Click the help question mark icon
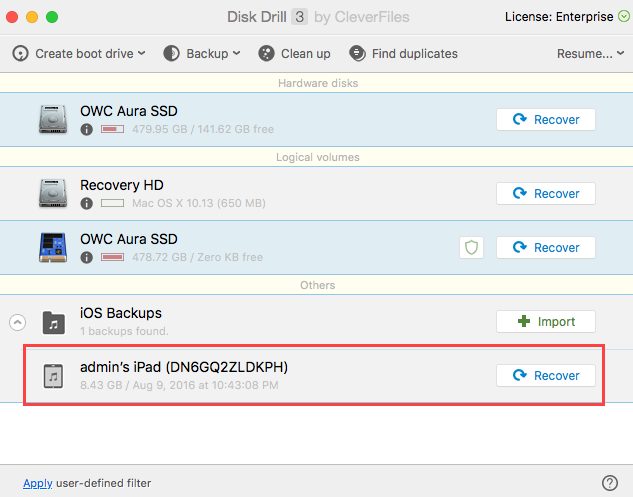 coord(610,482)
